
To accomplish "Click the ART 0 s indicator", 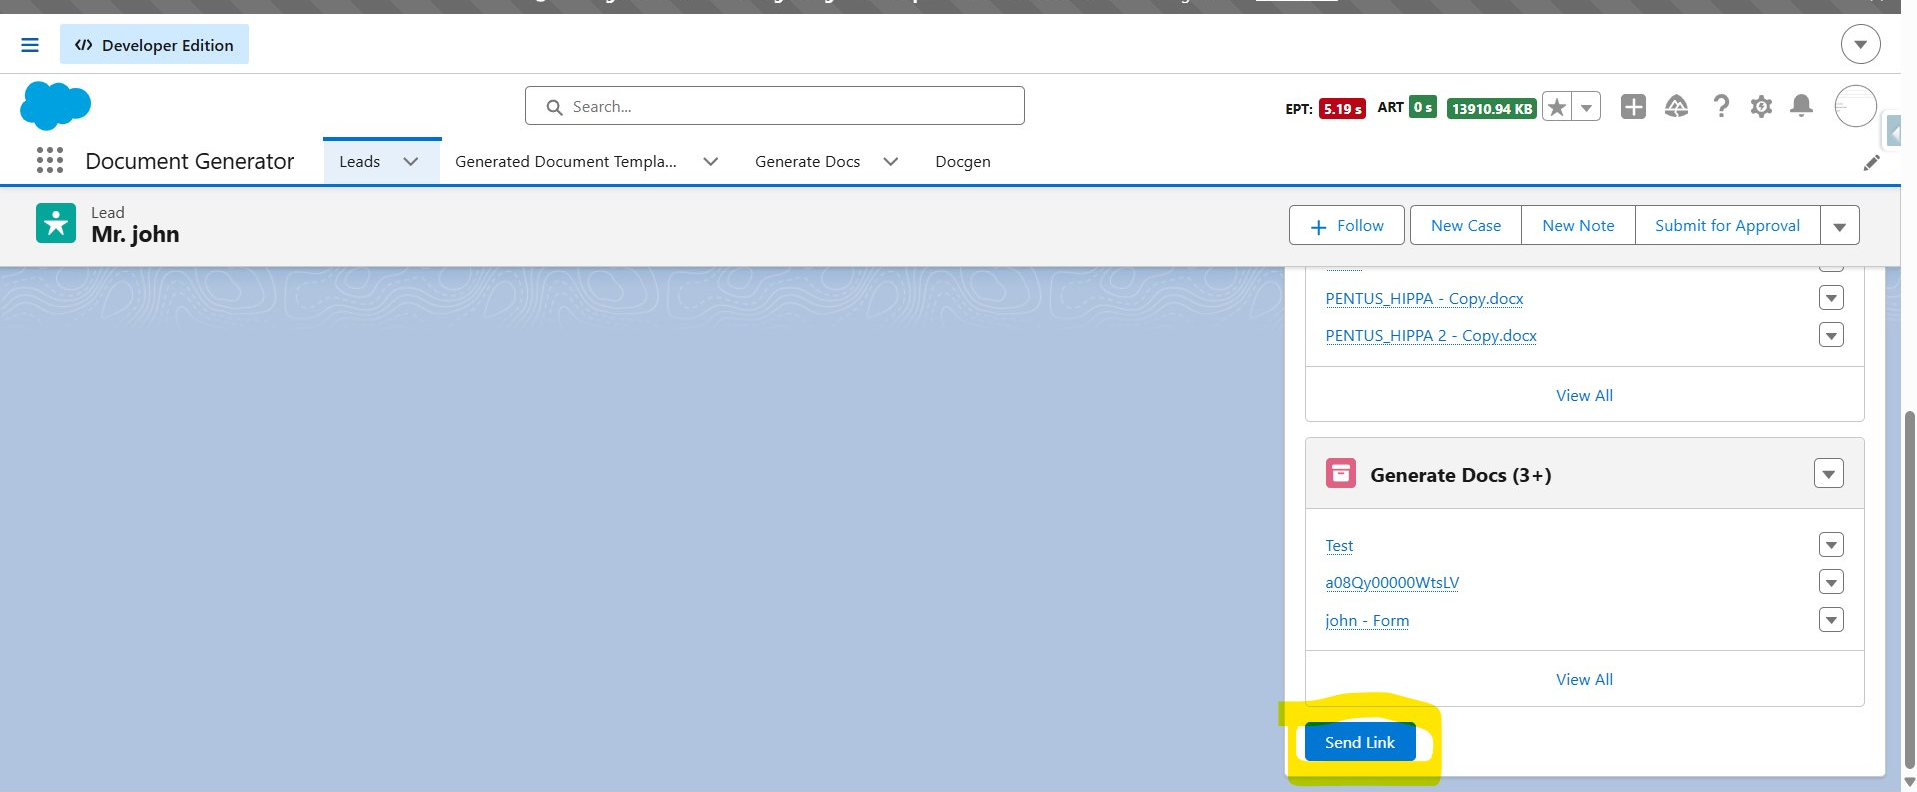I will tap(1407, 107).
